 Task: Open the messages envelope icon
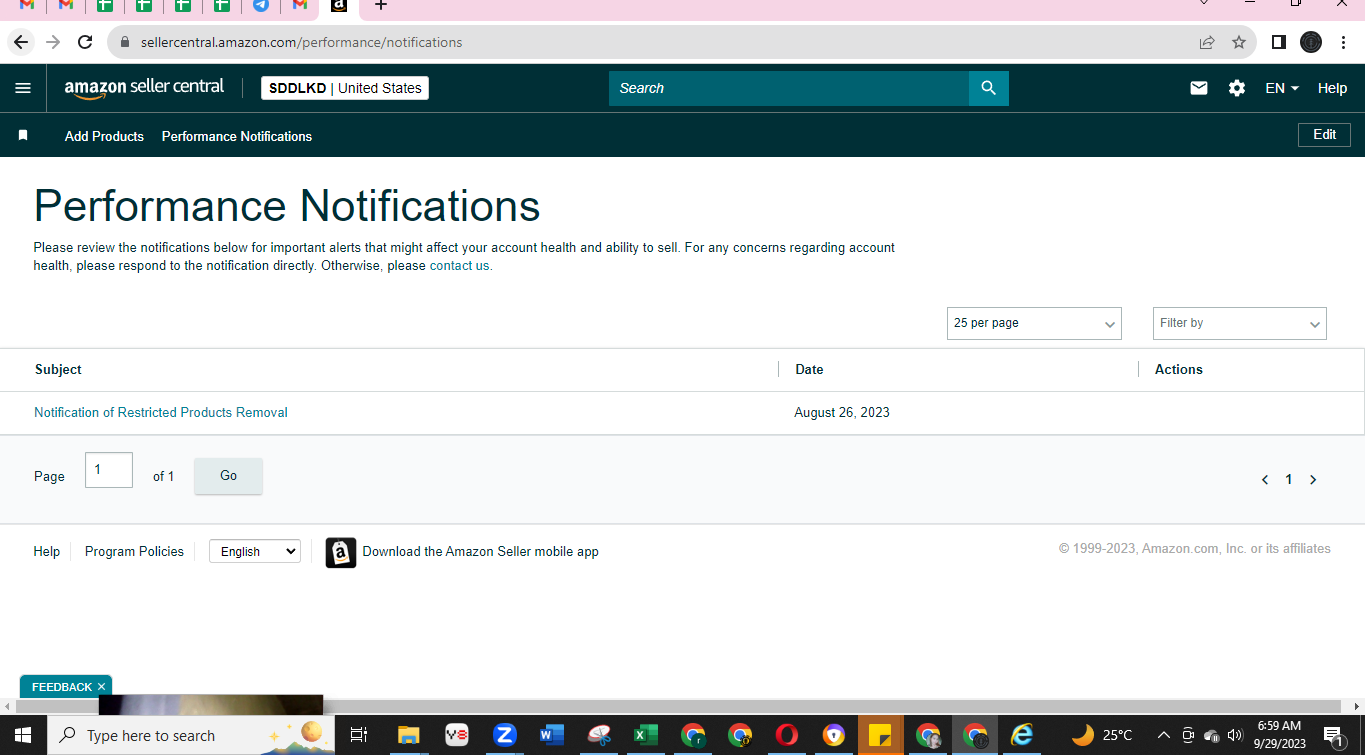tap(1199, 88)
